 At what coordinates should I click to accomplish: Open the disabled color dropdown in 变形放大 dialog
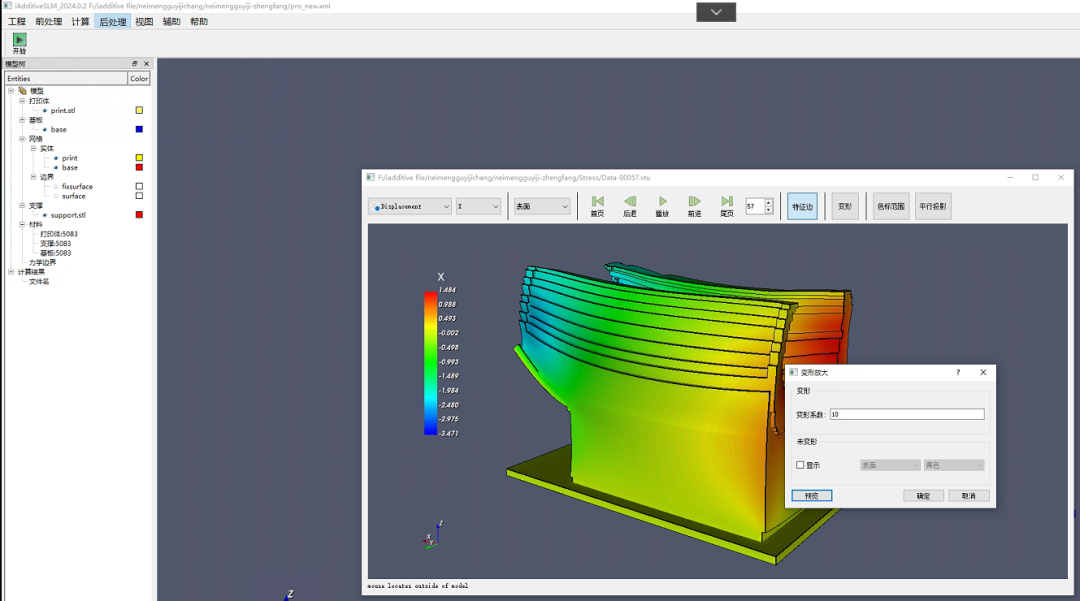click(x=954, y=465)
